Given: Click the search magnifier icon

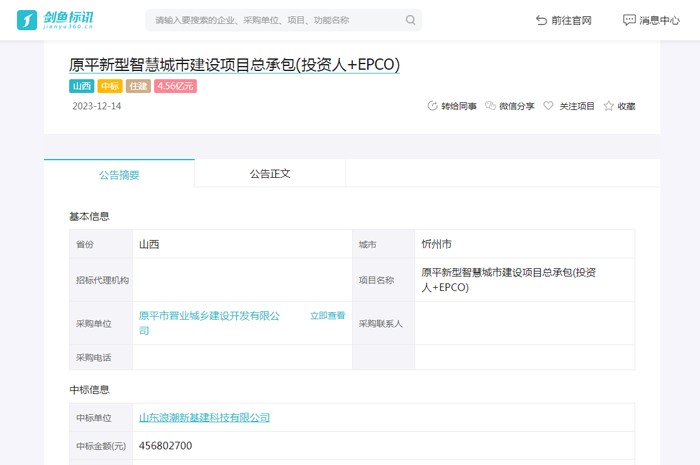Looking at the screenshot, I should click(410, 20).
